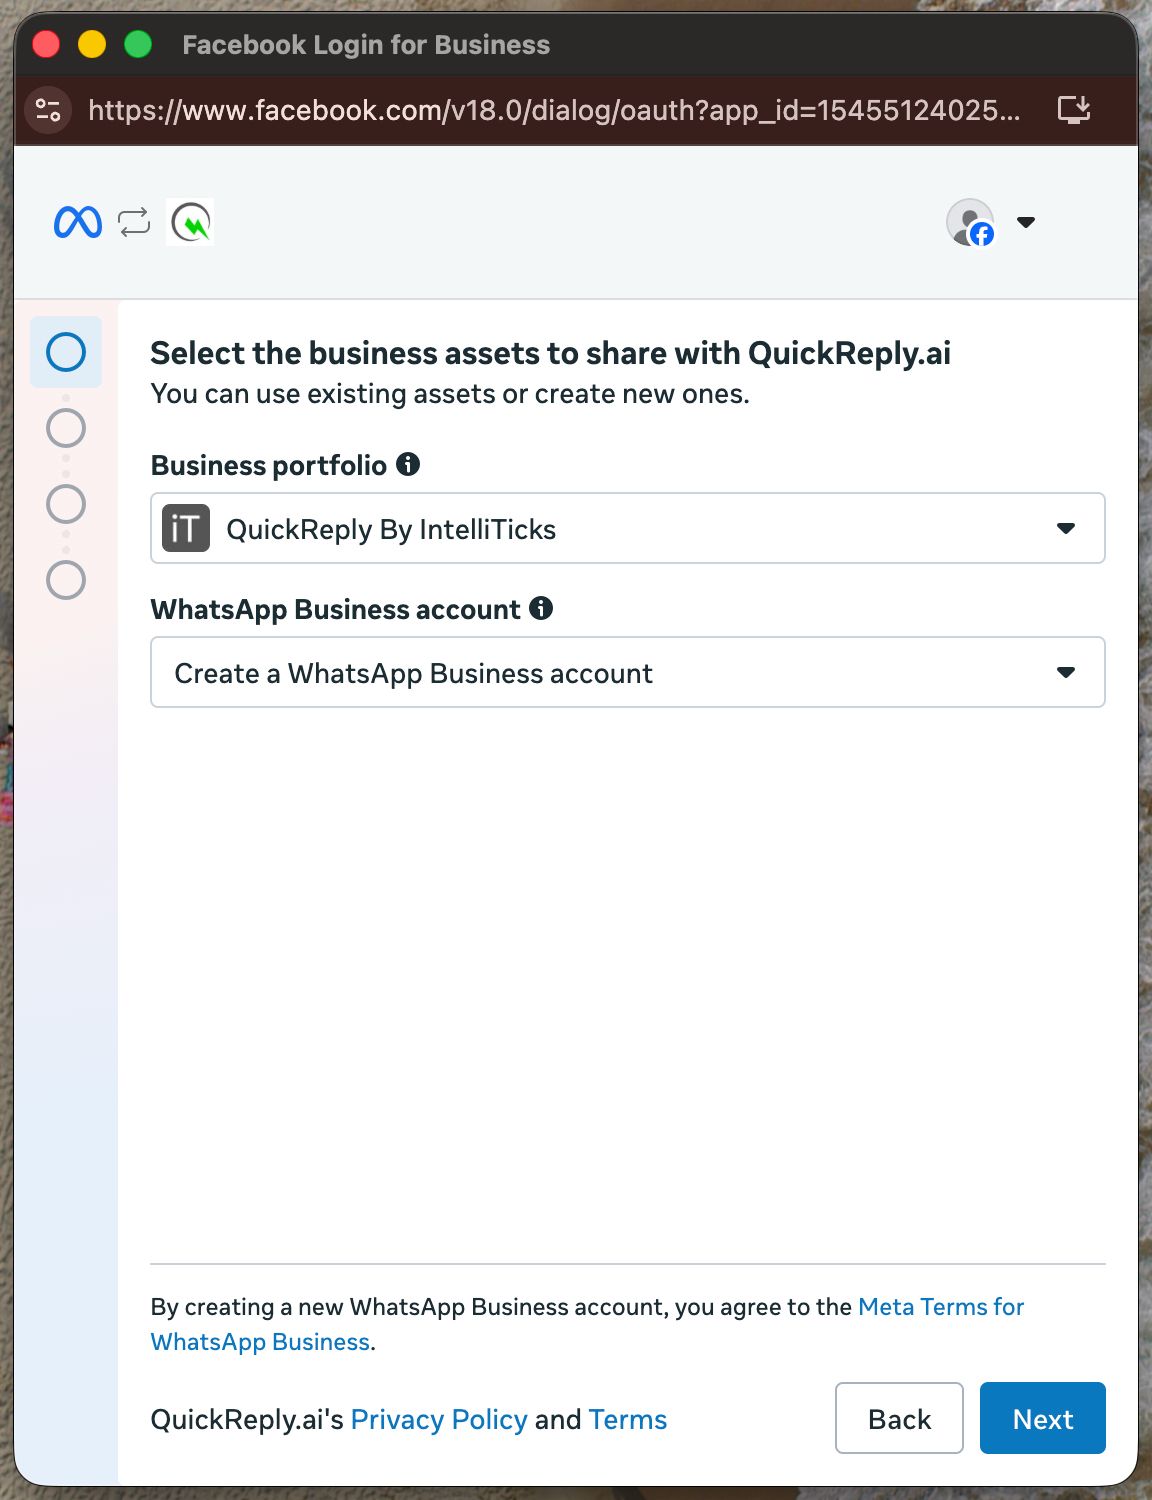Image resolution: width=1152 pixels, height=1500 pixels.
Task: Select the fourth step circle in sidebar
Action: [x=66, y=580]
